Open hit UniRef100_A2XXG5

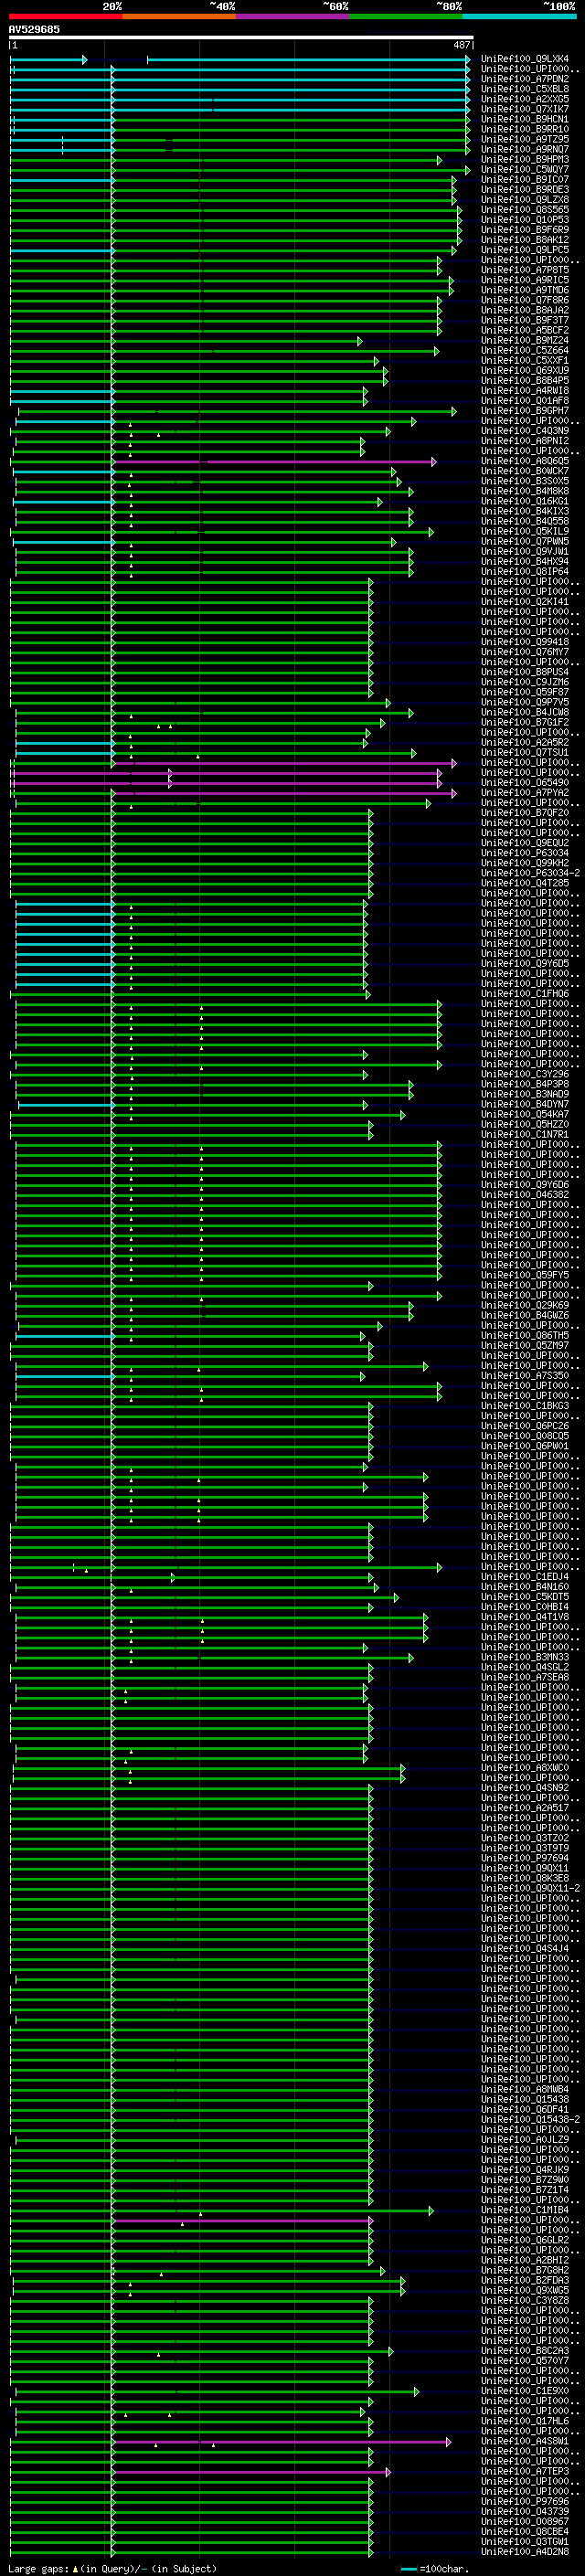525,99
